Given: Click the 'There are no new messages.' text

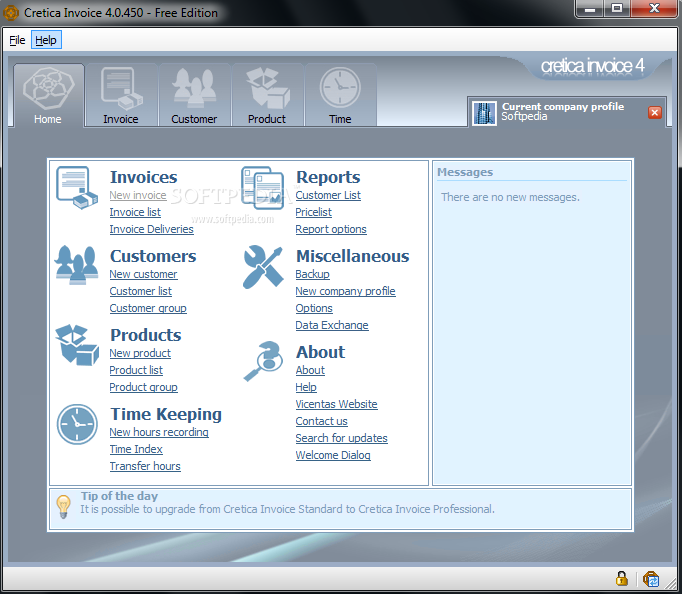Looking at the screenshot, I should tap(510, 197).
